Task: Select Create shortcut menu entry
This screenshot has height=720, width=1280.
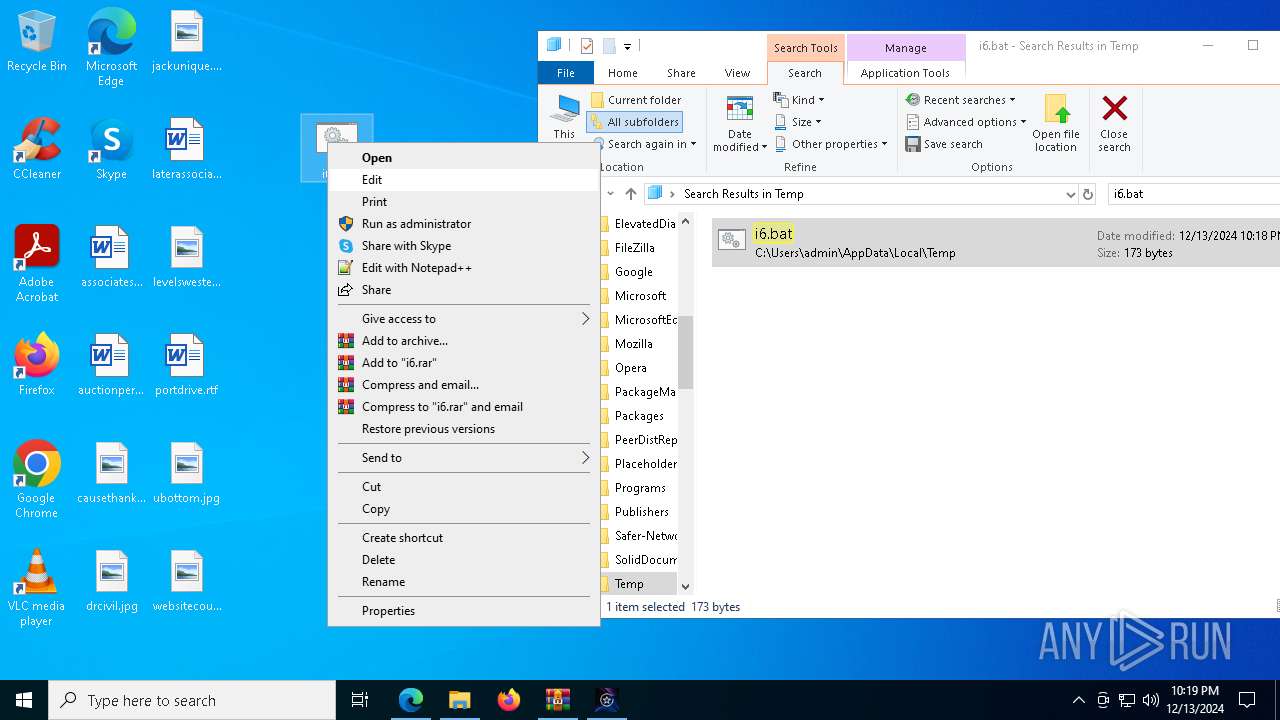Action: point(464,538)
